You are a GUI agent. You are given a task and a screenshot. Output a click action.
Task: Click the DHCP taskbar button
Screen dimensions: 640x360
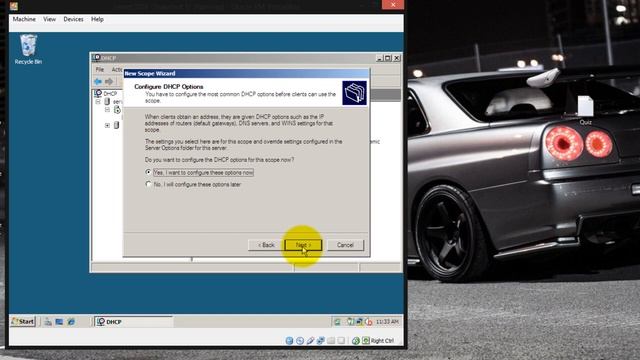pyautogui.click(x=134, y=322)
